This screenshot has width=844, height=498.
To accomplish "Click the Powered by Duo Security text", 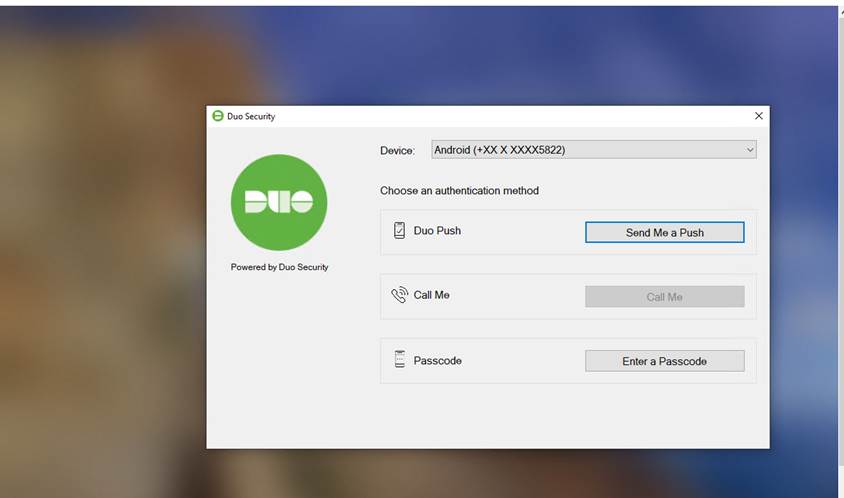I will 279,267.
